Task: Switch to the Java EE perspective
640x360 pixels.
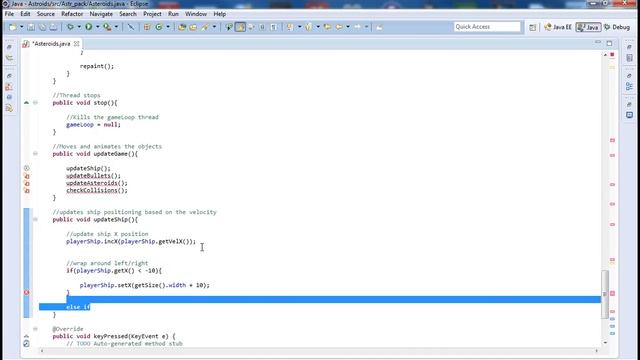Action: tap(558, 27)
